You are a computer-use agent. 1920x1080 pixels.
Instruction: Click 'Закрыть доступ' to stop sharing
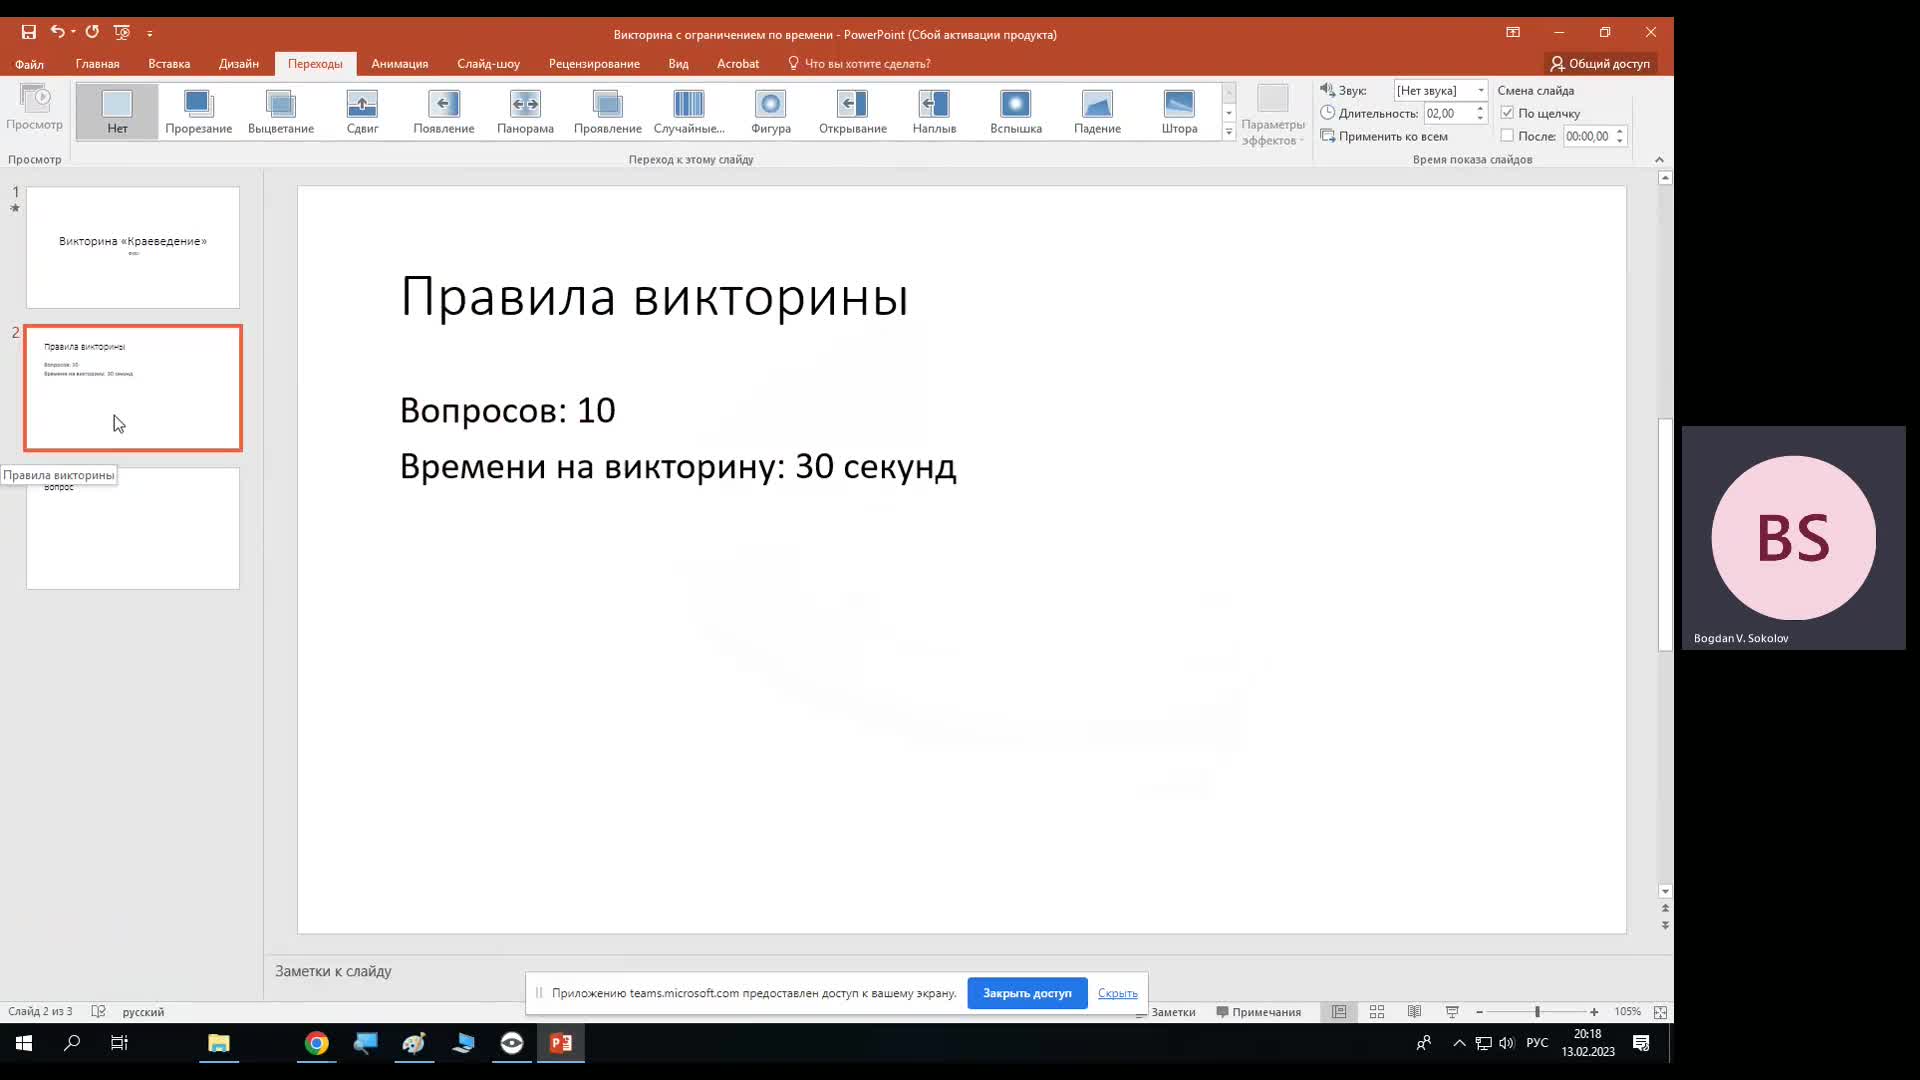pos(1027,993)
